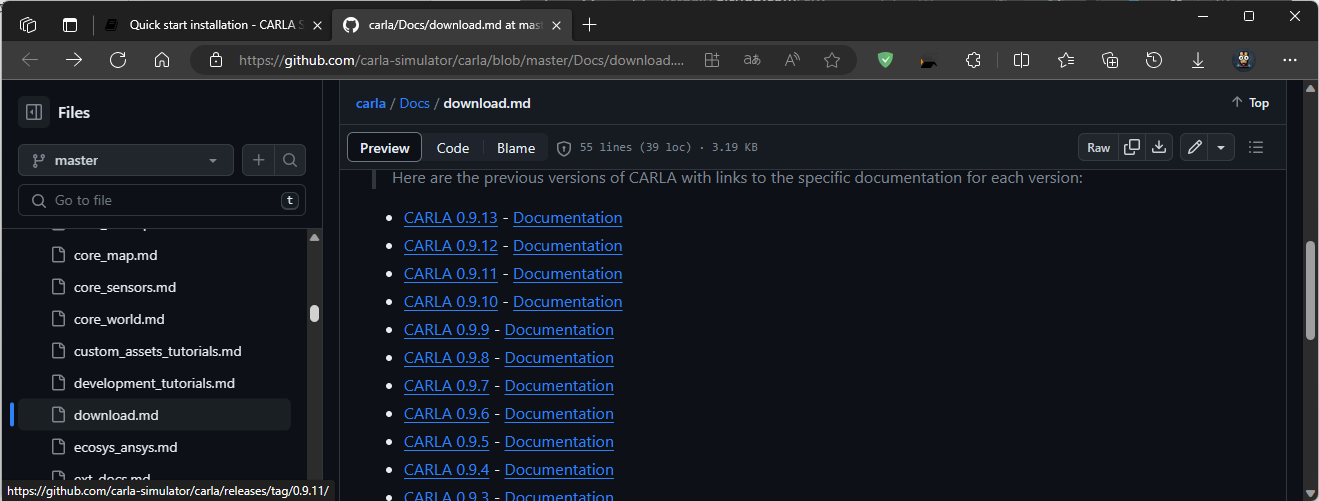Copy raw file contents
Image resolution: width=1319 pixels, height=501 pixels.
coord(1132,148)
